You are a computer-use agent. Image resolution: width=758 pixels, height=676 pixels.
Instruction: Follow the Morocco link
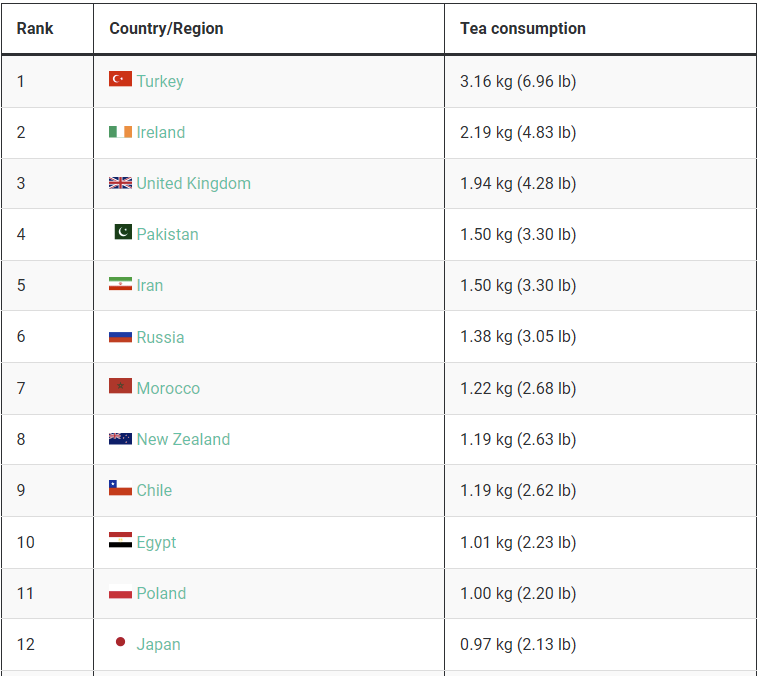click(x=168, y=388)
